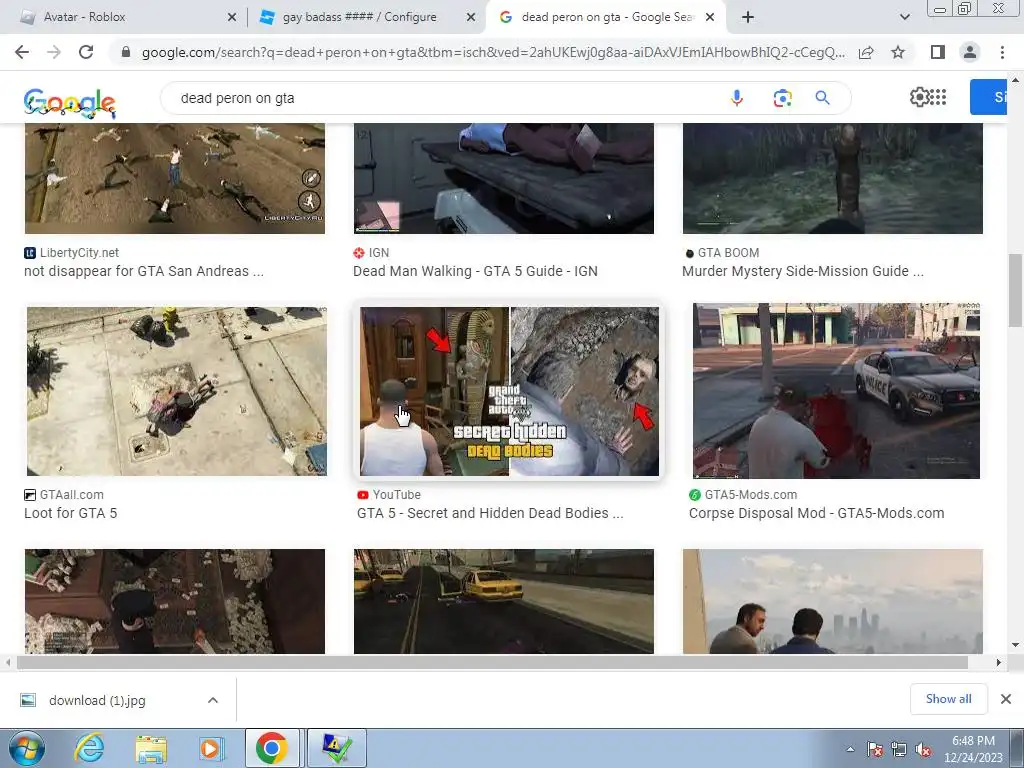Image resolution: width=1024 pixels, height=768 pixels.
Task: Open the YouTube source link
Action: 389,495
